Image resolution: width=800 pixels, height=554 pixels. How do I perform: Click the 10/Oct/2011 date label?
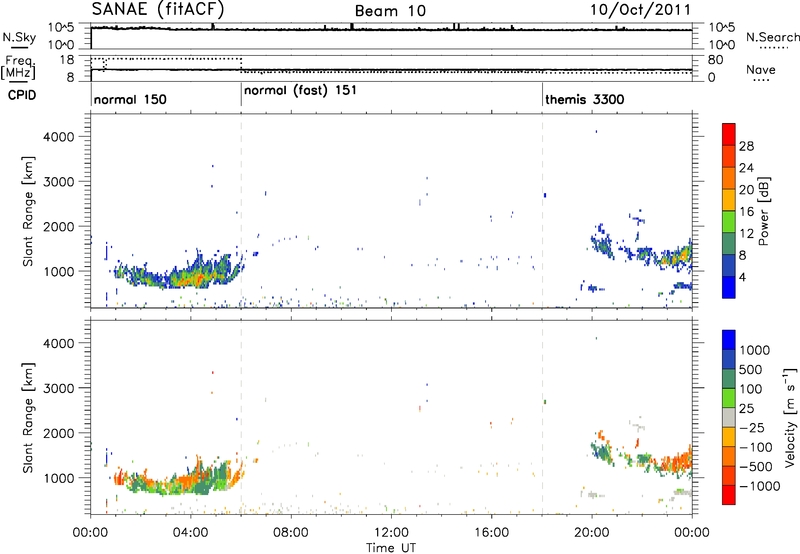pyautogui.click(x=641, y=10)
